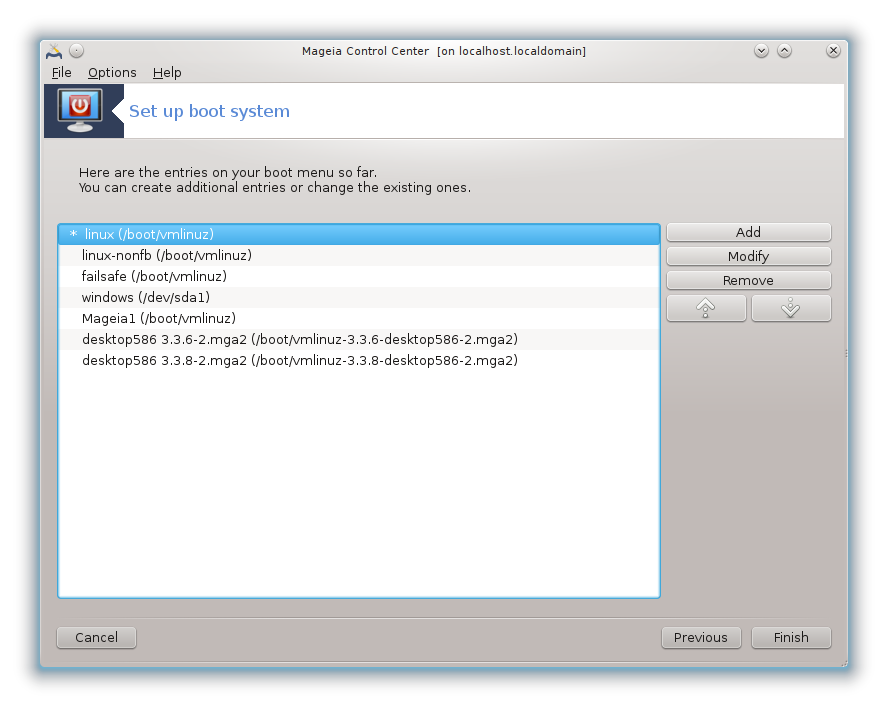The height and width of the screenshot is (707, 888).
Task: Remove the selected boot entry
Action: coord(749,280)
